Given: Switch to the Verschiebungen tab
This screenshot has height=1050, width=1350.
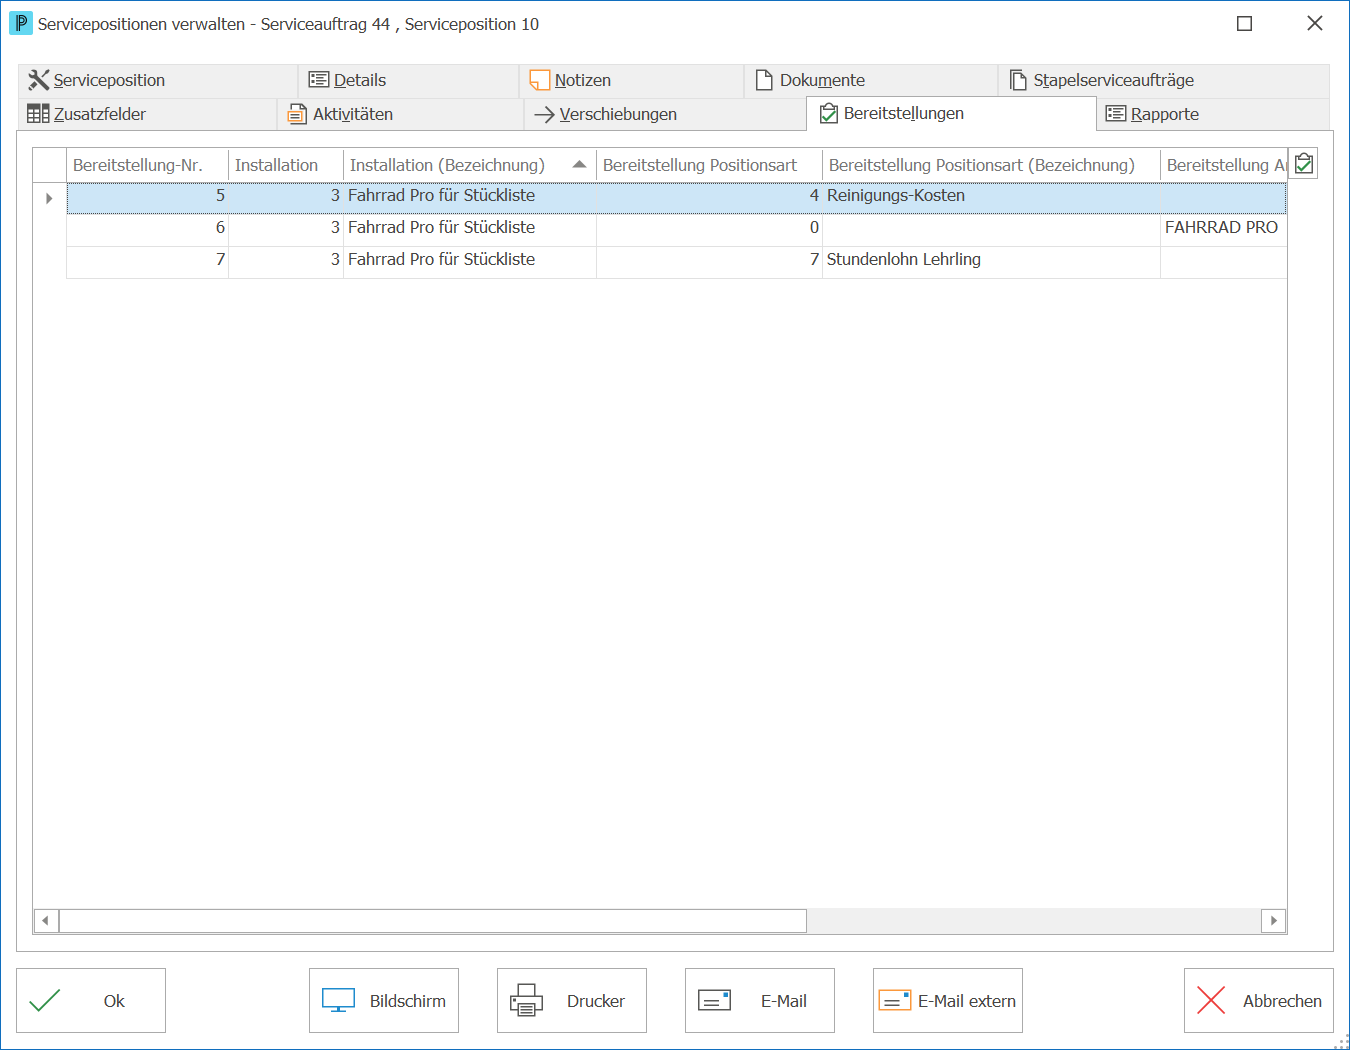Looking at the screenshot, I should pos(665,114).
